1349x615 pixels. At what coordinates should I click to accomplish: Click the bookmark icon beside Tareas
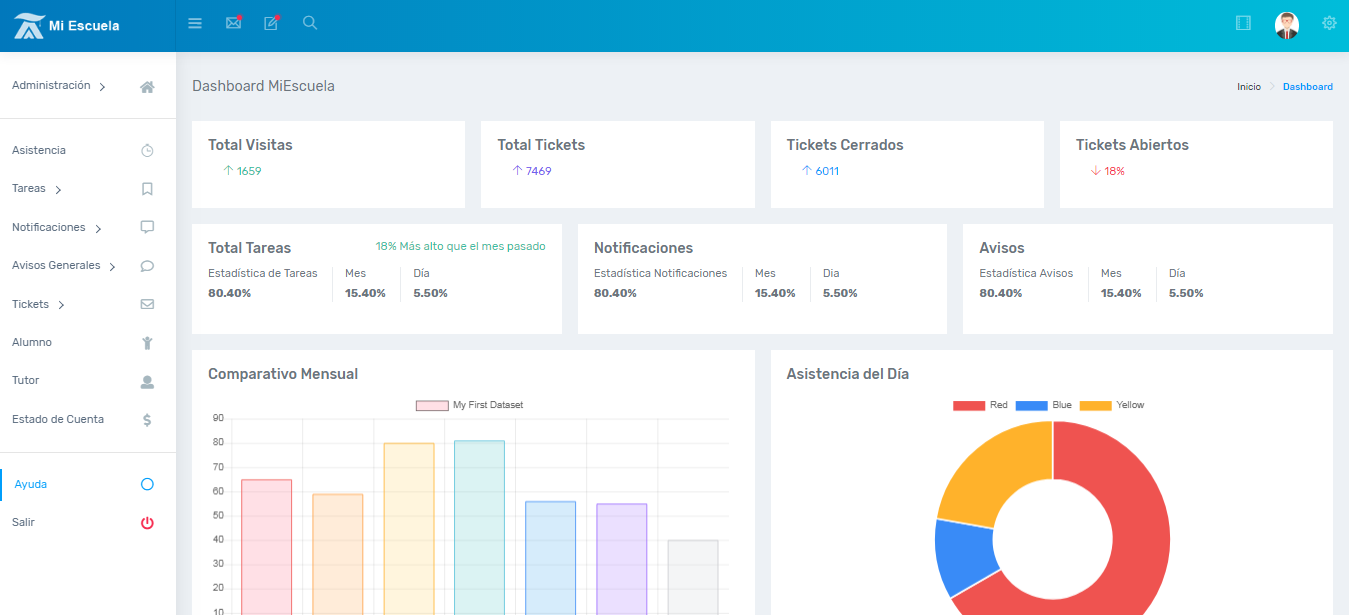click(x=147, y=189)
